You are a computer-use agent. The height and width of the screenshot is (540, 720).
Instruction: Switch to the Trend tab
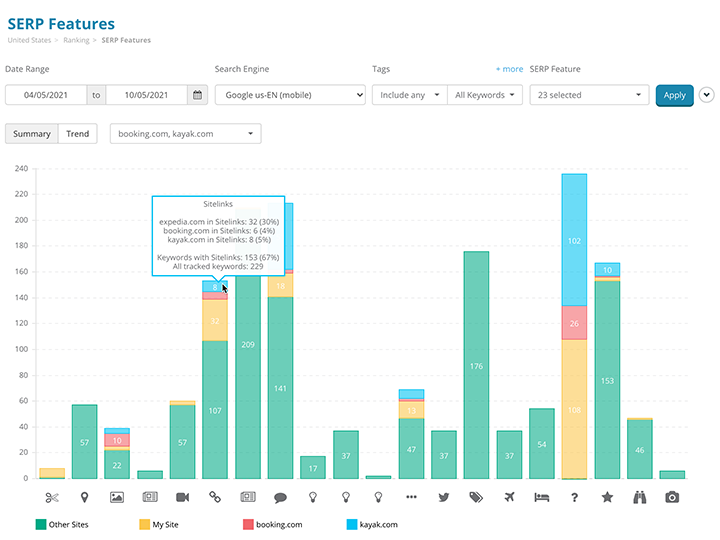pos(77,133)
